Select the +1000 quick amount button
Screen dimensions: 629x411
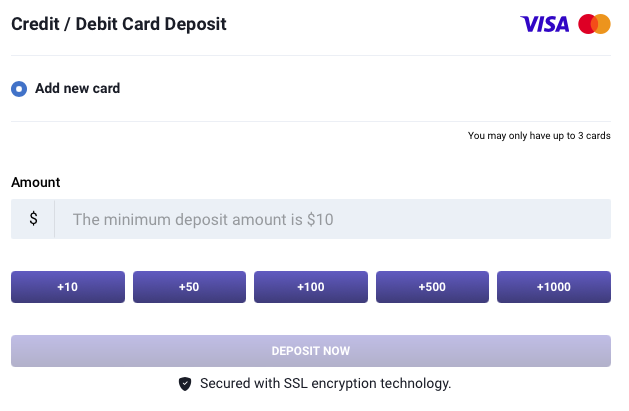point(553,287)
